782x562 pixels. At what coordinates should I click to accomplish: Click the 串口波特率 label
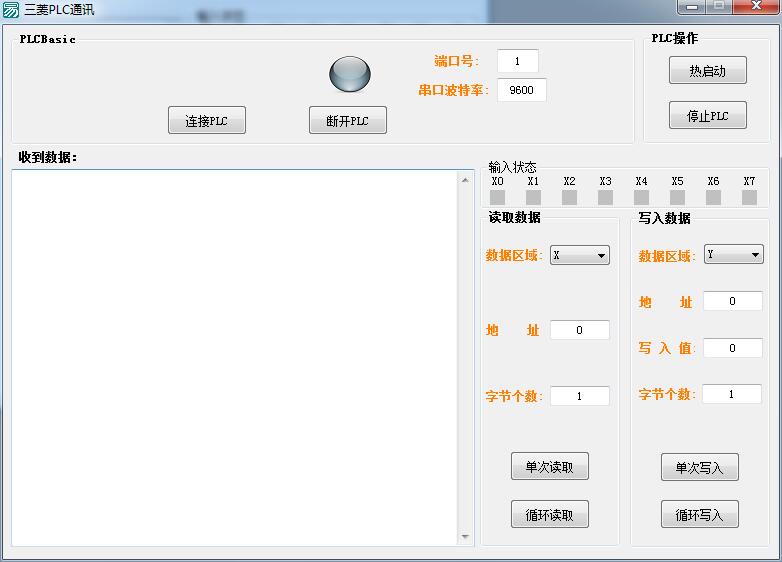pyautogui.click(x=453, y=90)
